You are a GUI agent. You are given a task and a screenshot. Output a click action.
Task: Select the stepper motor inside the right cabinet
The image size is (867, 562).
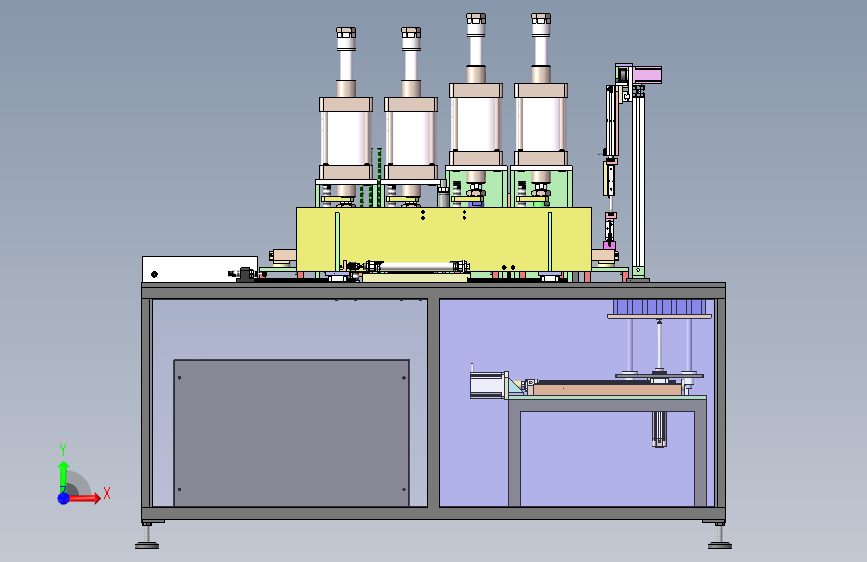[x=489, y=384]
